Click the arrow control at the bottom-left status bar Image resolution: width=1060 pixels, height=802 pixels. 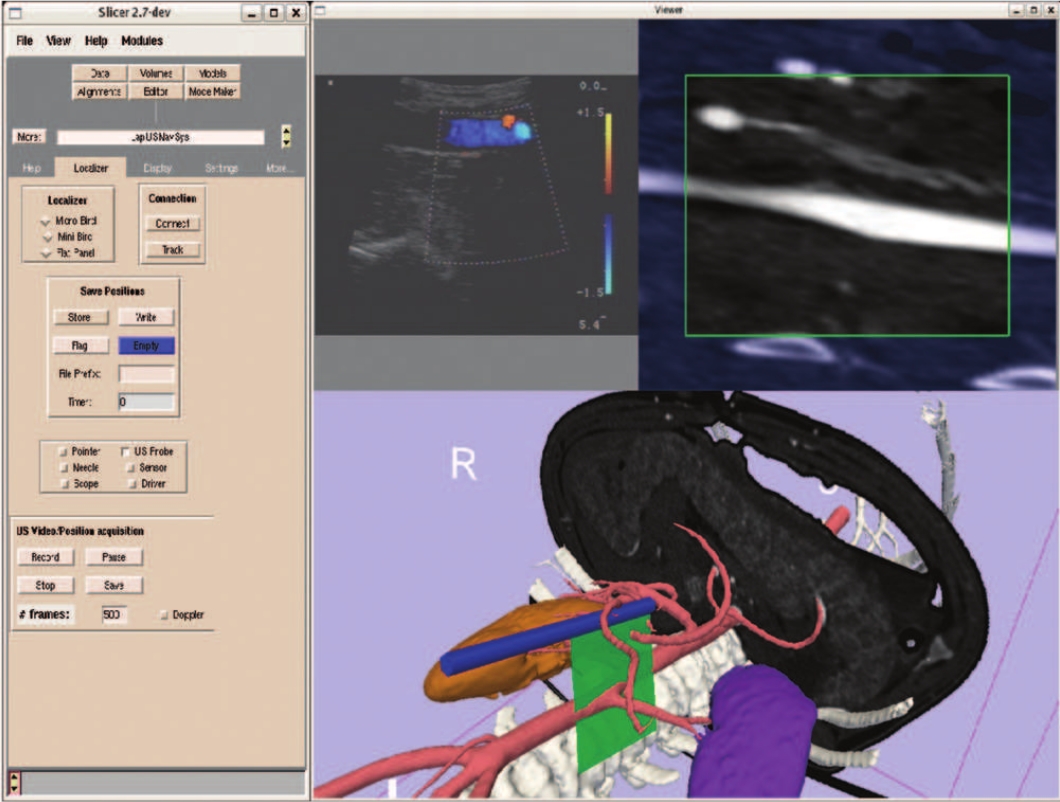pos(13,780)
